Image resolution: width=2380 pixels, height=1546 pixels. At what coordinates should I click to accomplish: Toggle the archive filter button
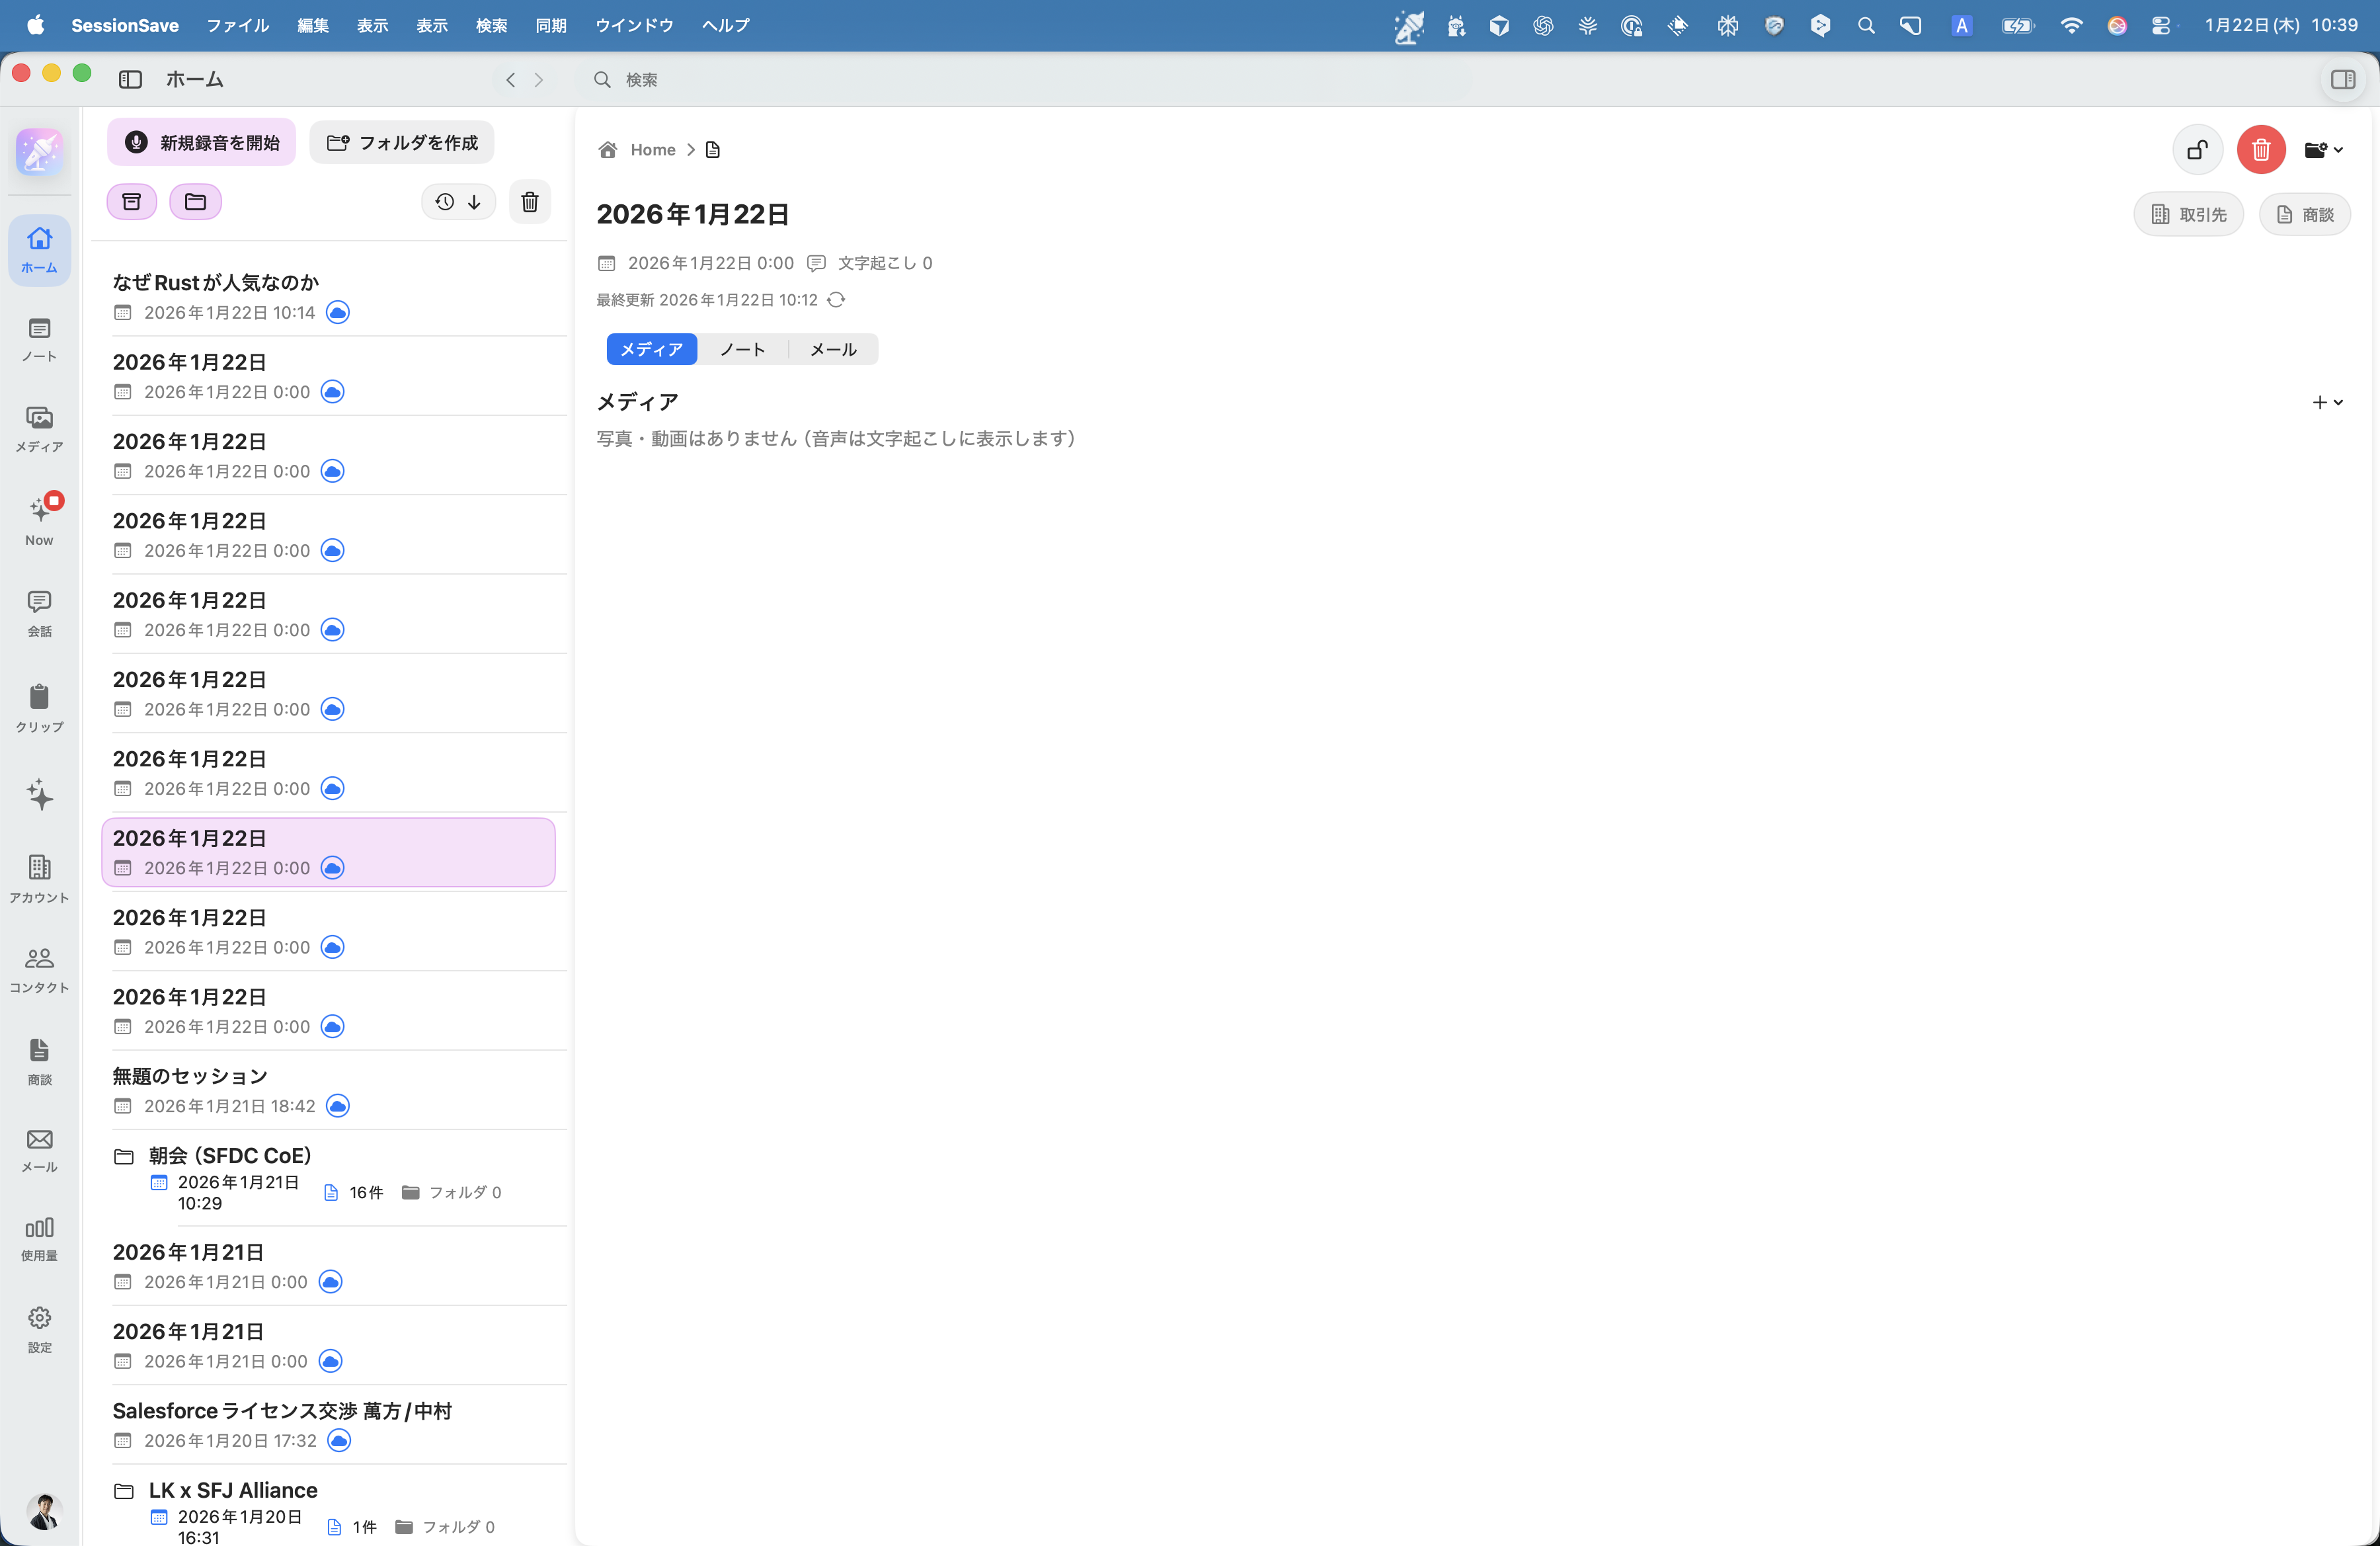[x=132, y=202]
